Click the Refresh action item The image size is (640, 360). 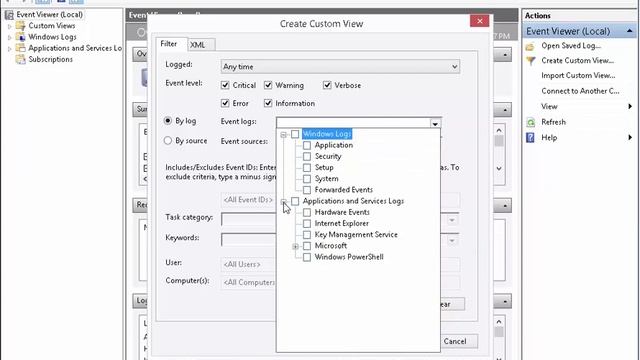[553, 122]
